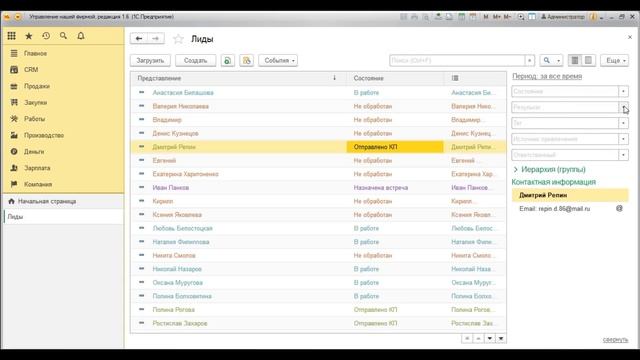
Task: Click the column settings icon in table header
Action: [455, 78]
